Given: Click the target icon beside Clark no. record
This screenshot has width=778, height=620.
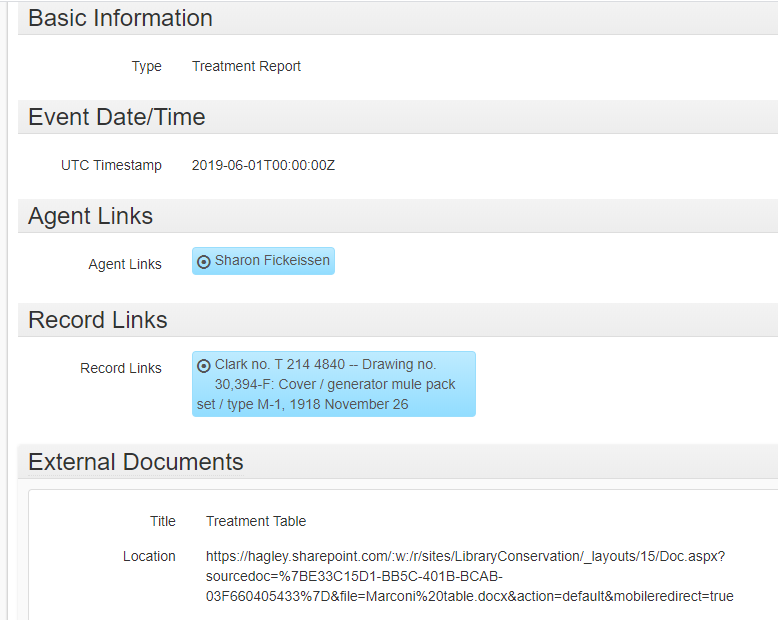Looking at the screenshot, I should pyautogui.click(x=203, y=366).
